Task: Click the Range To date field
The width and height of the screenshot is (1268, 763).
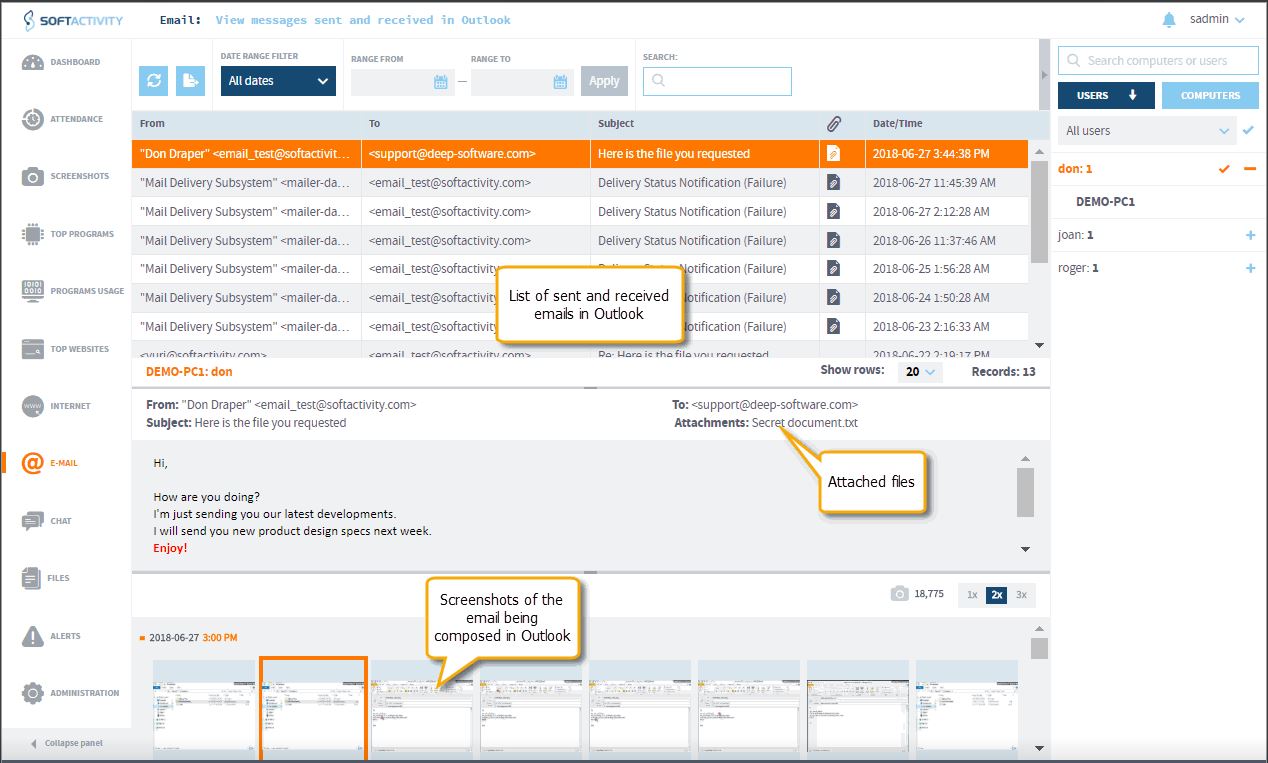Action: tap(521, 82)
